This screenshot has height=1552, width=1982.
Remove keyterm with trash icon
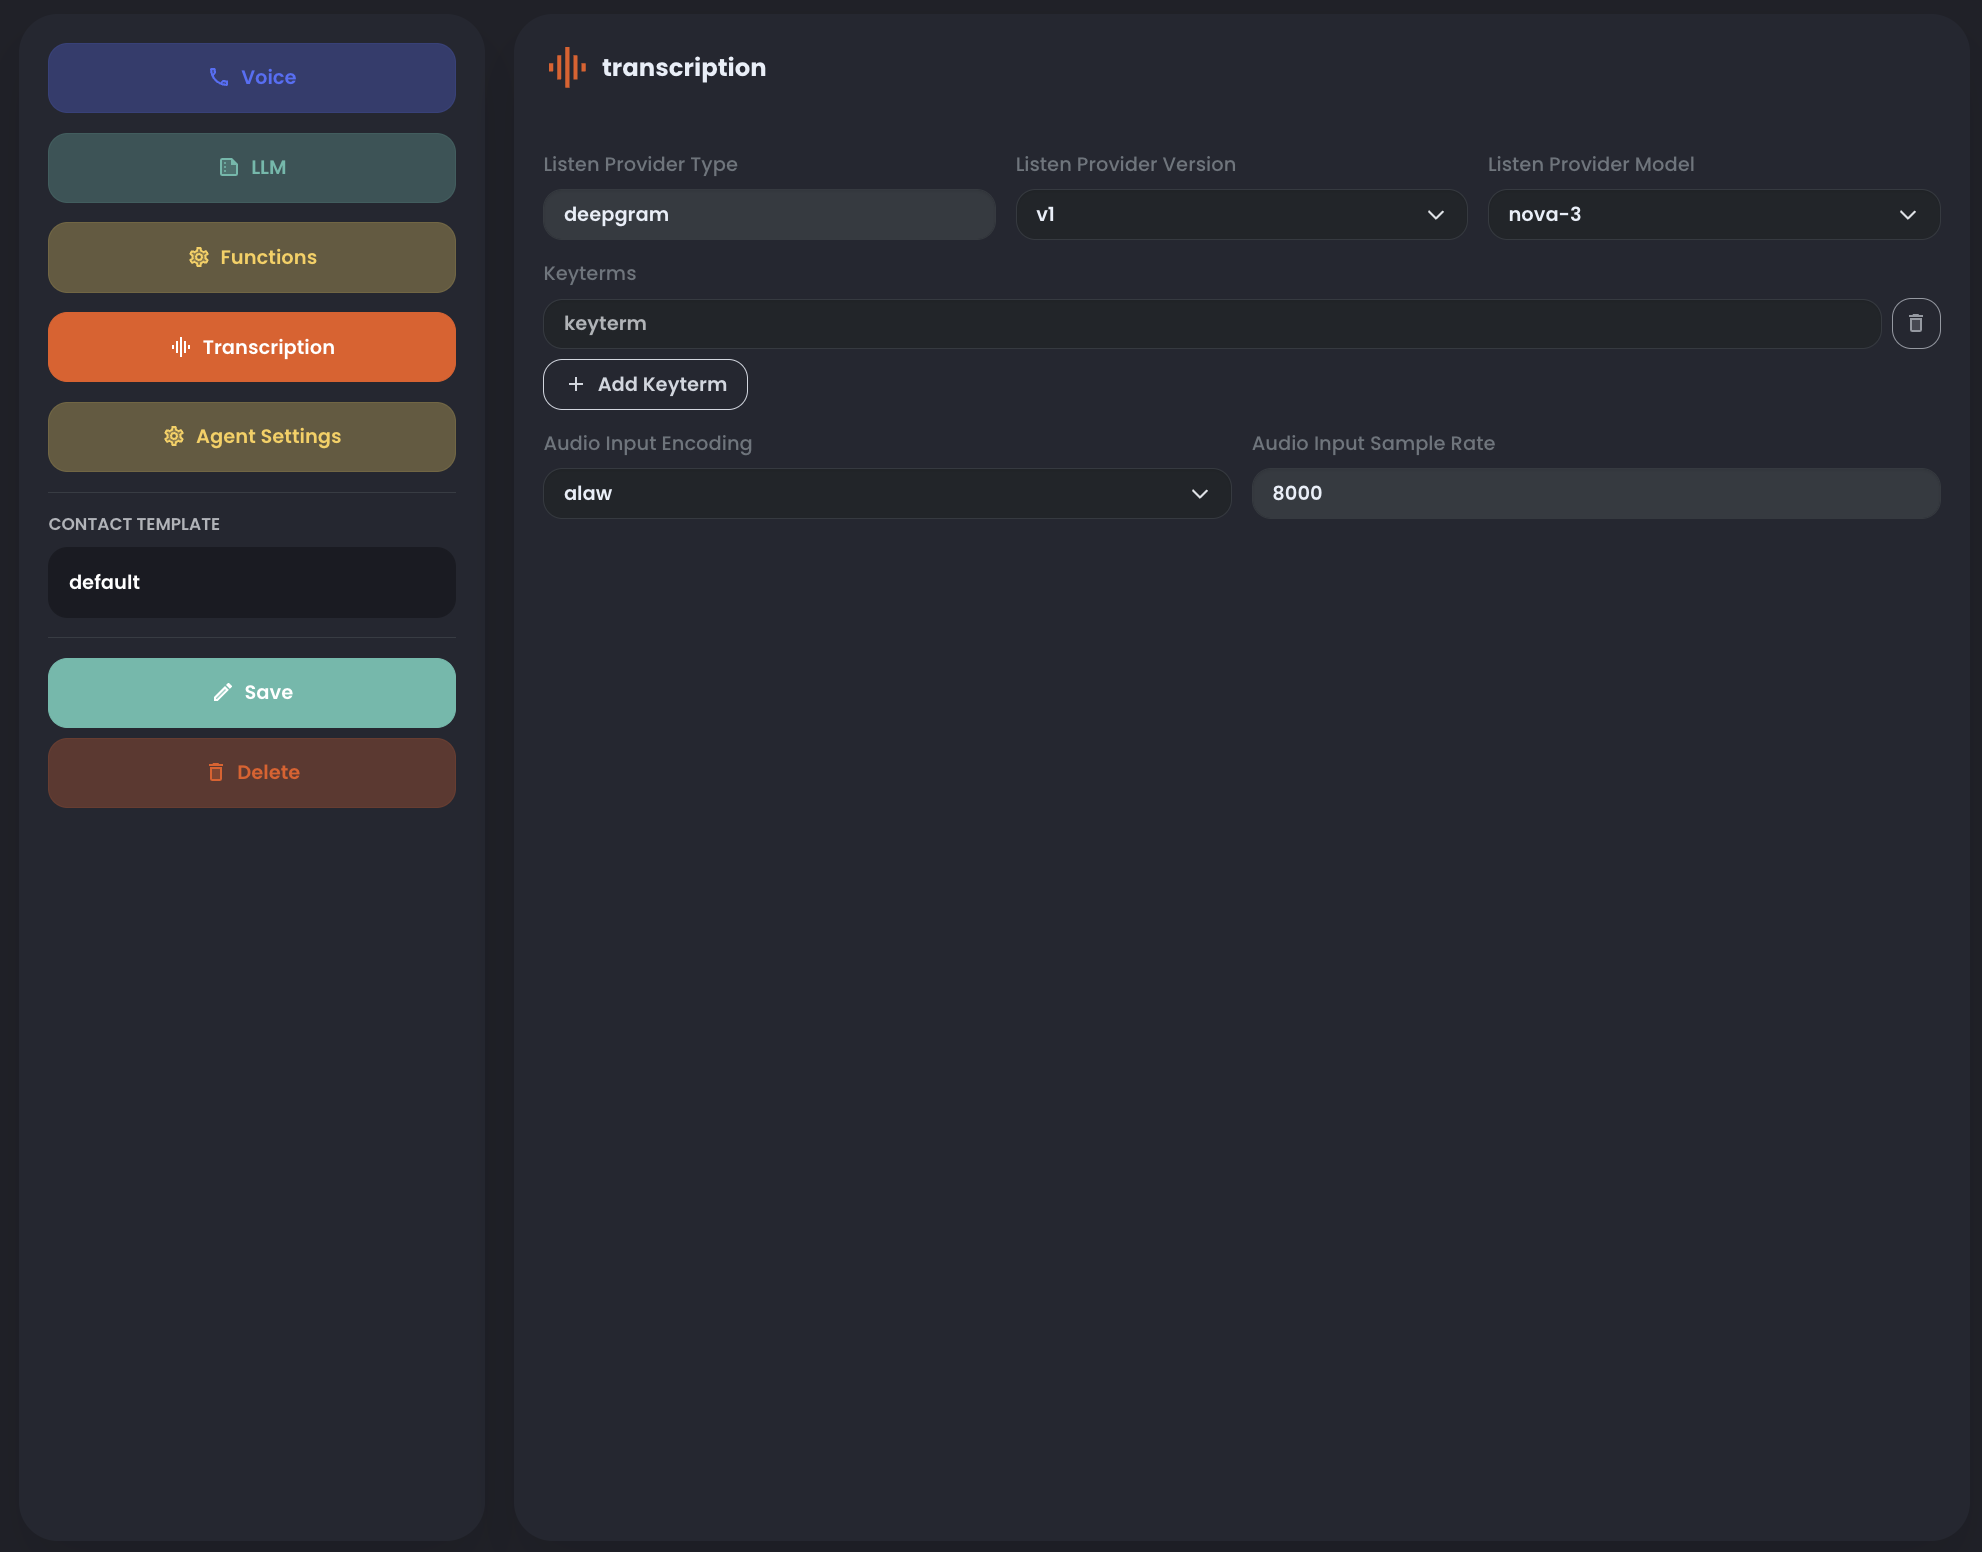(x=1916, y=324)
